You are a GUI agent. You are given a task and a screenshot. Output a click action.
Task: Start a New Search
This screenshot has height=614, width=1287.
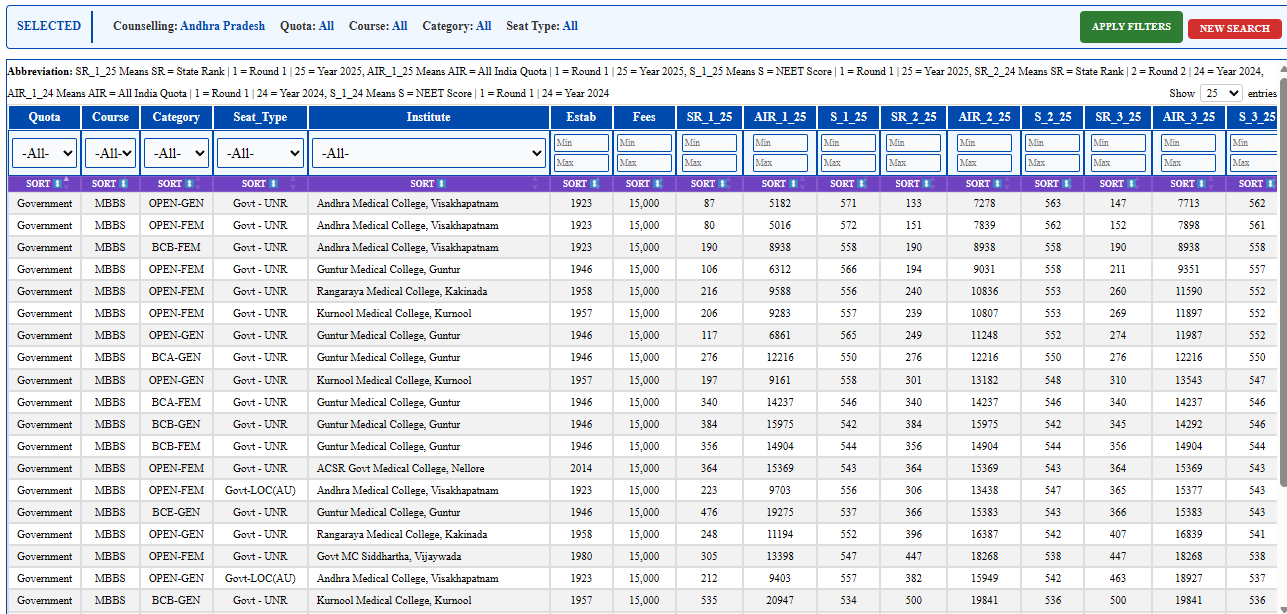tap(1234, 29)
